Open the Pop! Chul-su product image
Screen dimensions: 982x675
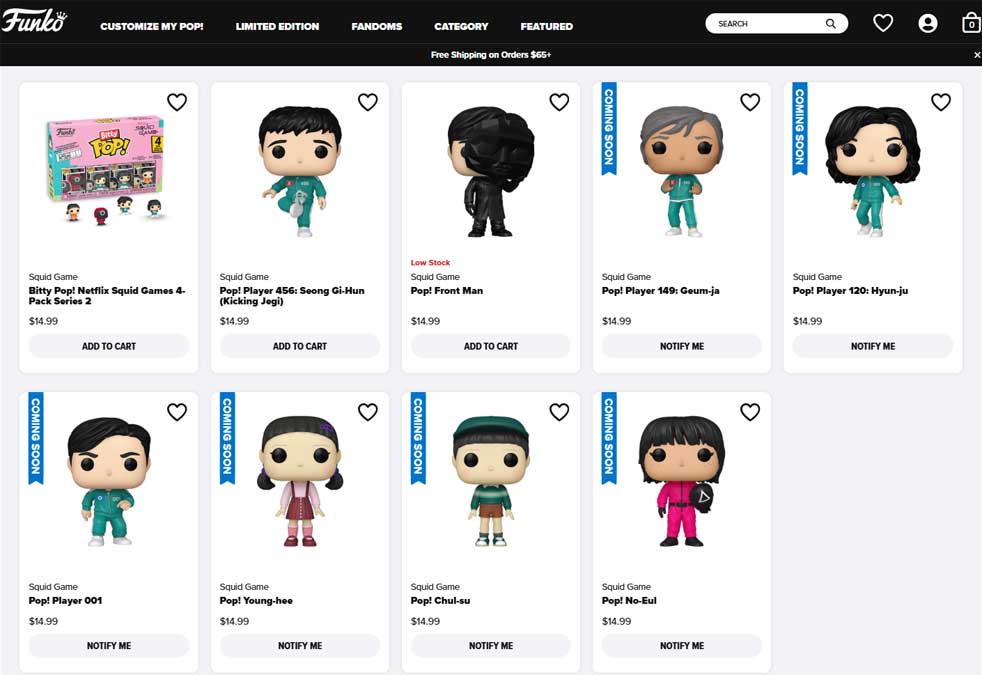click(x=490, y=481)
